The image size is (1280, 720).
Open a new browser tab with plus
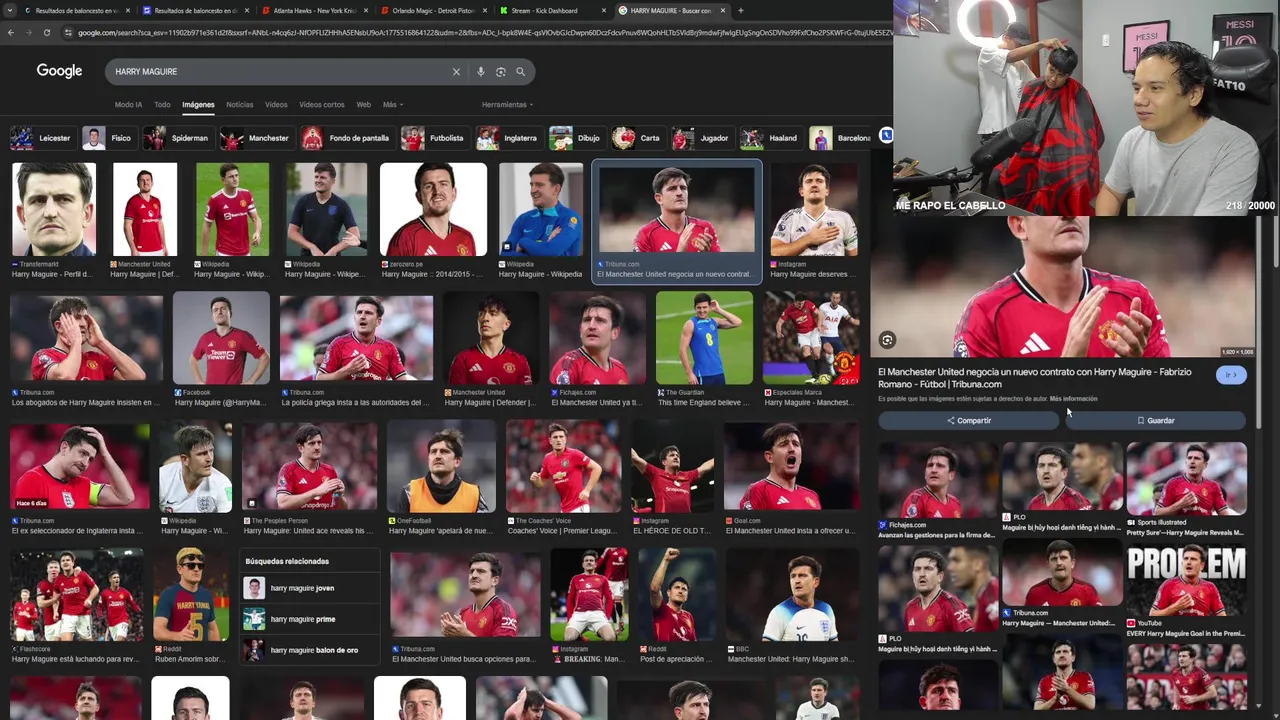[740, 10]
